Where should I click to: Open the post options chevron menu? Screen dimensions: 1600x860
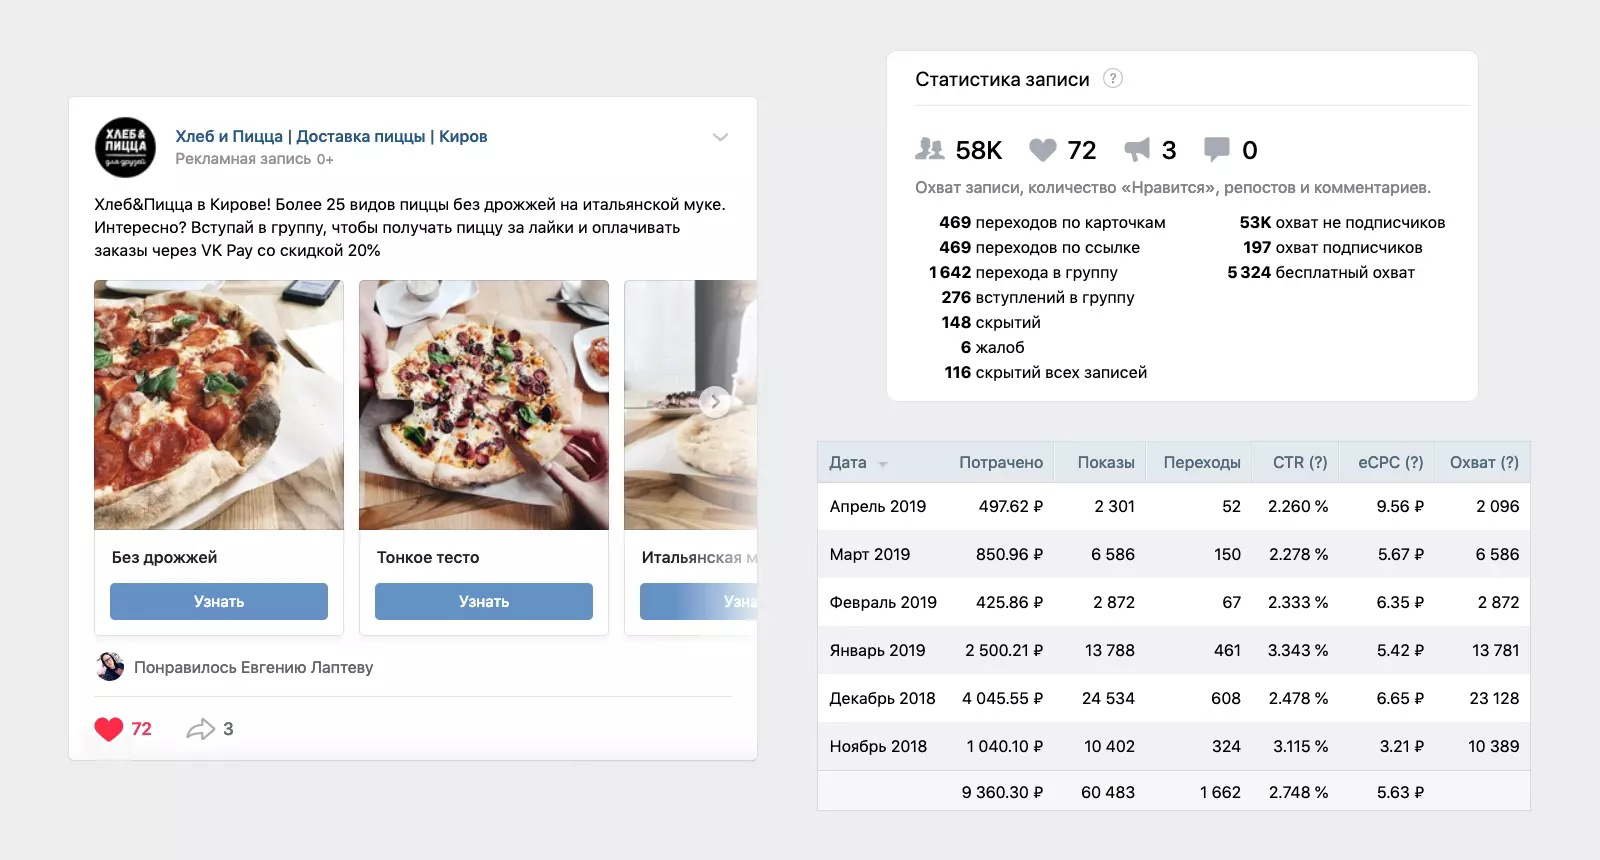click(x=720, y=138)
